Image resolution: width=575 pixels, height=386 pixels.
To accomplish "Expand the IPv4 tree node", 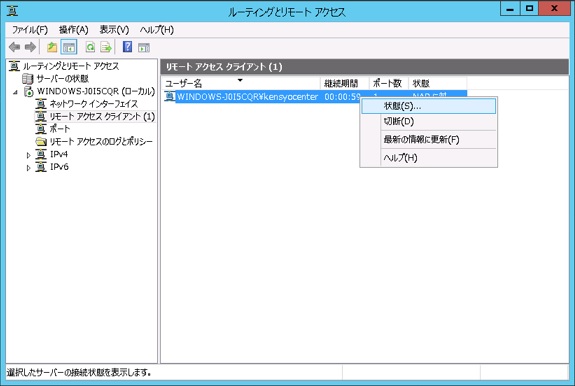I will point(28,155).
